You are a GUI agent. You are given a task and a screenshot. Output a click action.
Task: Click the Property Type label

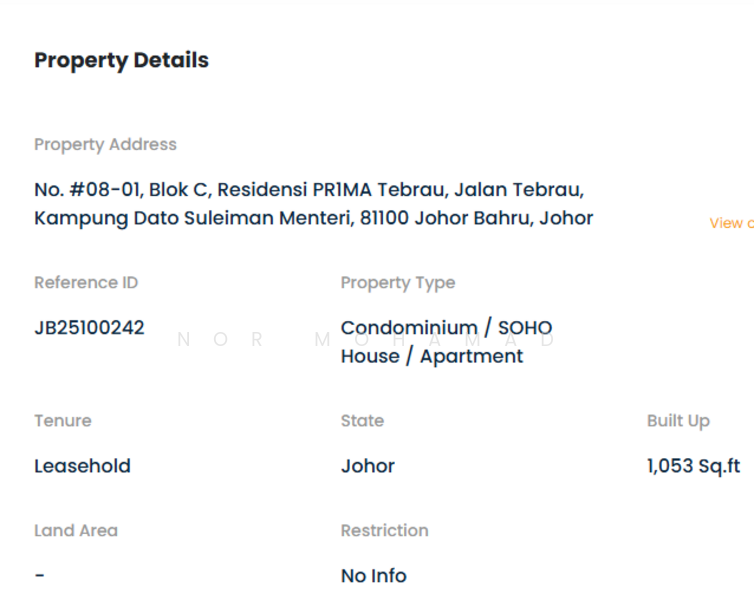[x=397, y=282]
